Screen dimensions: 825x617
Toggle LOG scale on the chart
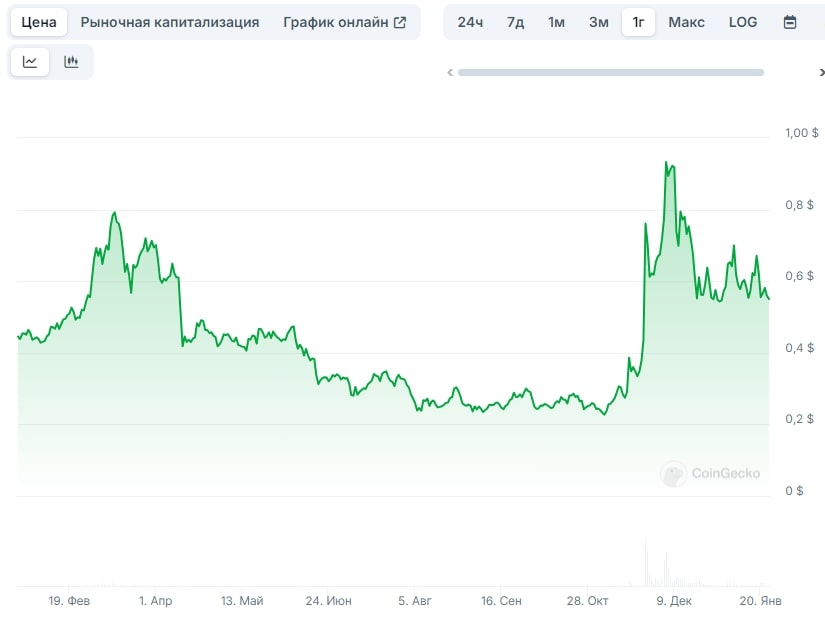[x=742, y=22]
